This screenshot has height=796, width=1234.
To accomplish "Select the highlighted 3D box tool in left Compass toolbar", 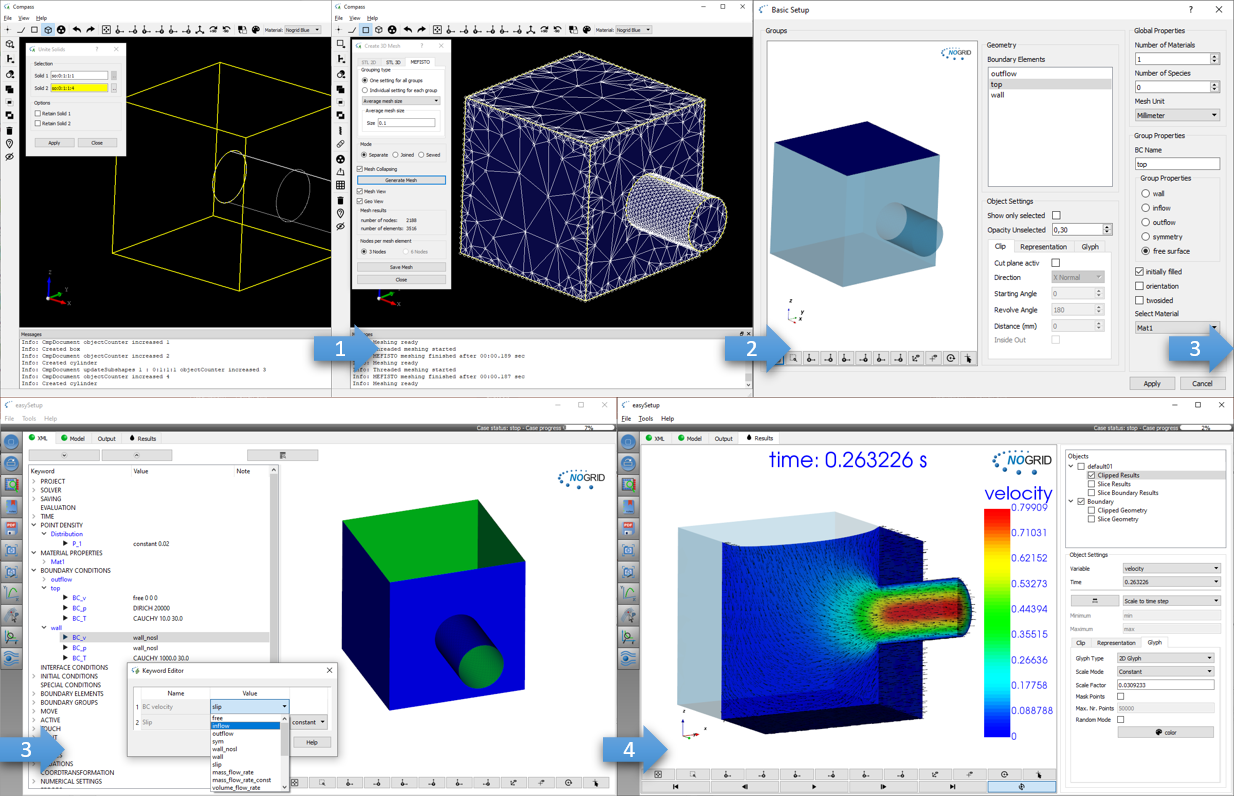I will pos(47,30).
